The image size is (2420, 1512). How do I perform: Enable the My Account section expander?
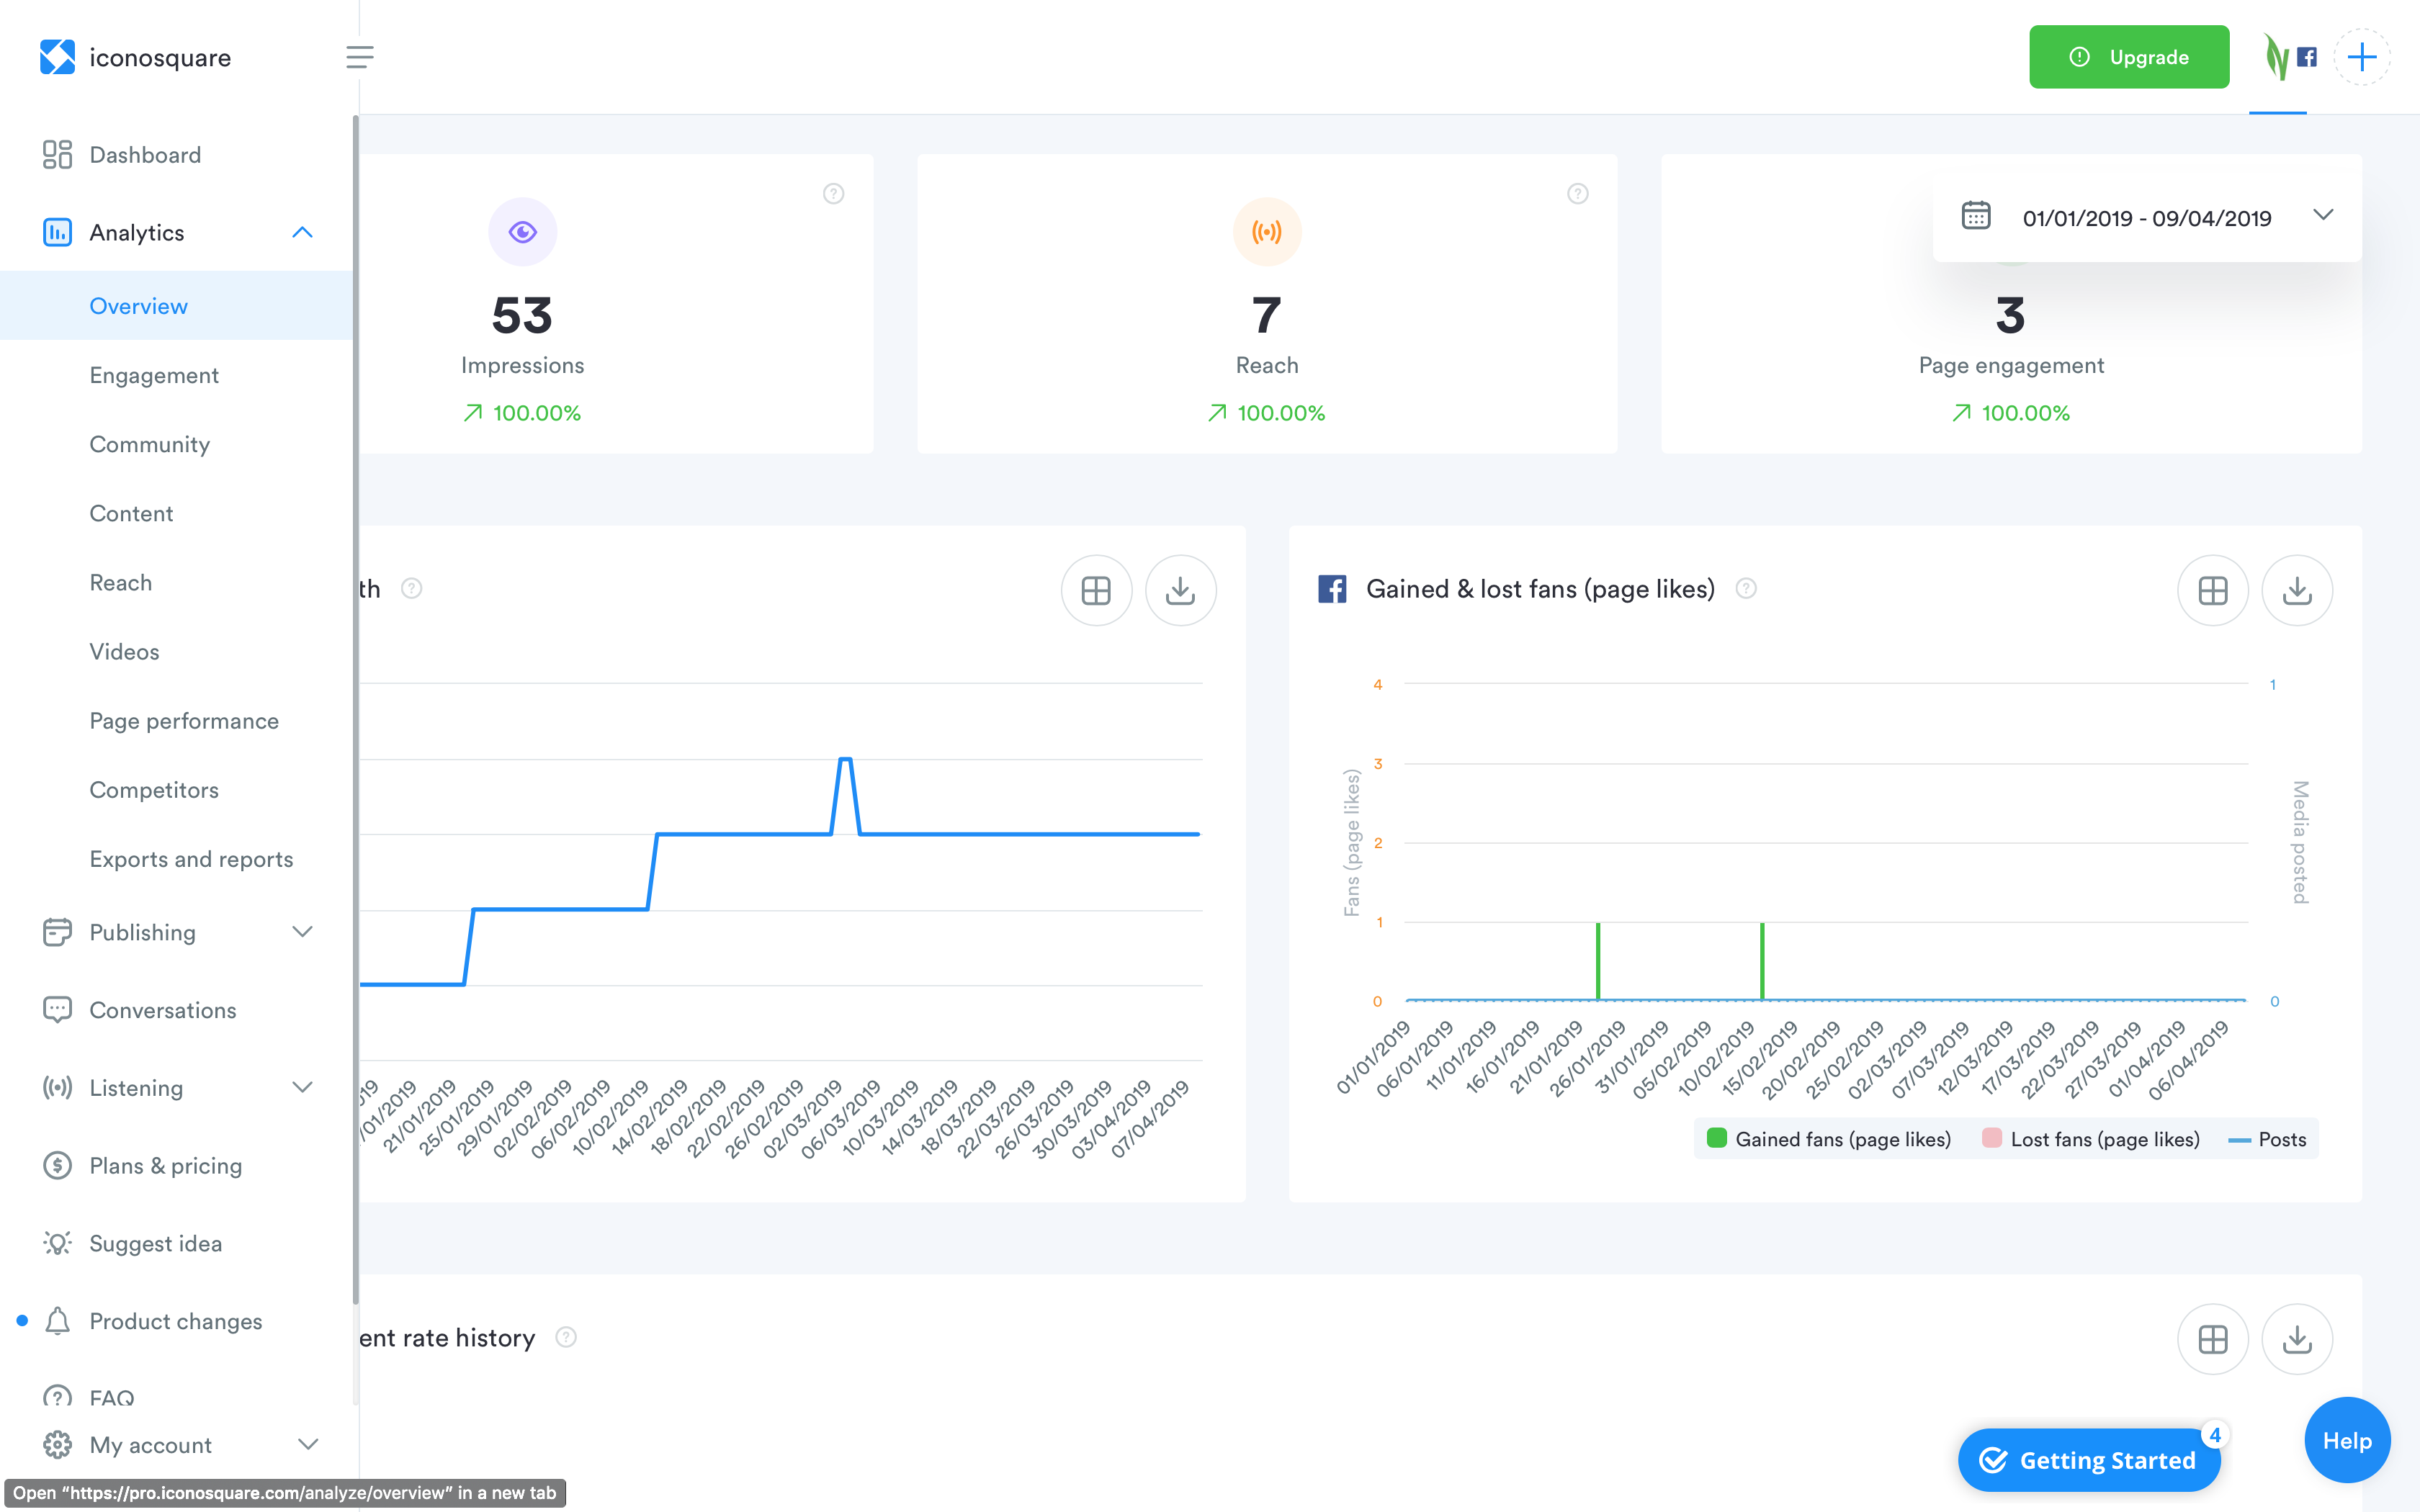pos(305,1444)
